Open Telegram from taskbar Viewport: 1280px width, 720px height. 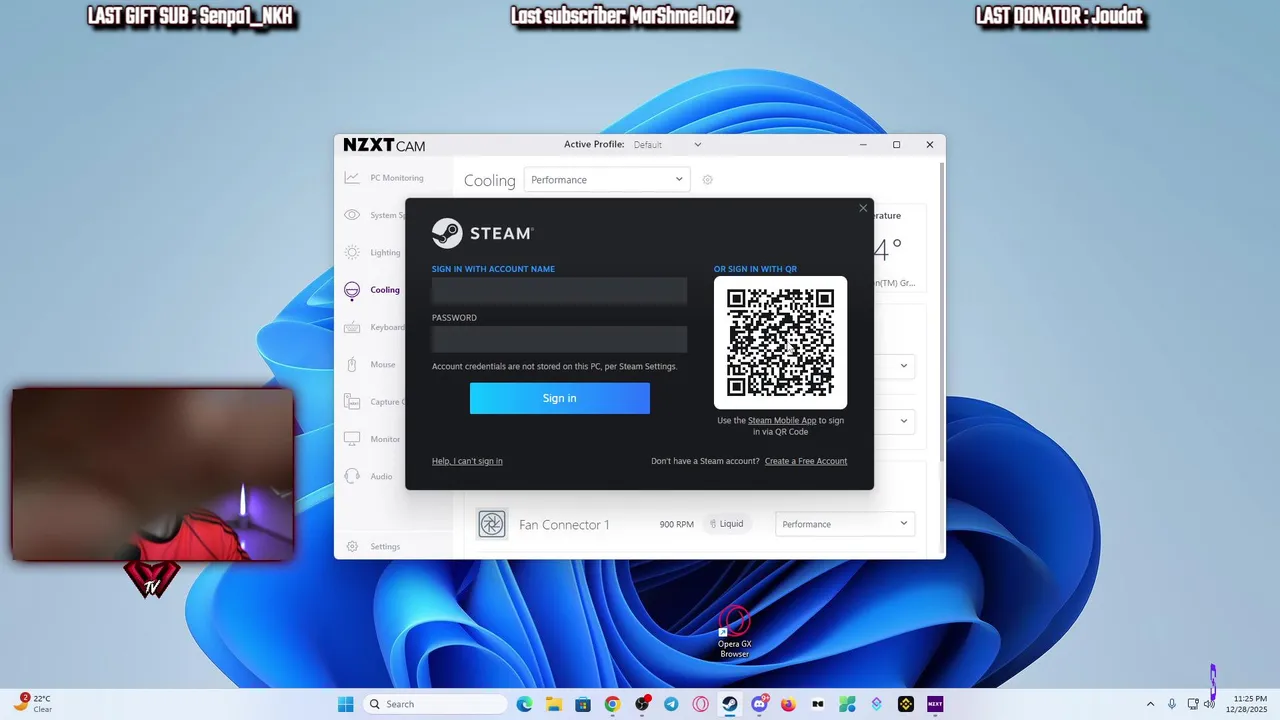click(x=671, y=704)
